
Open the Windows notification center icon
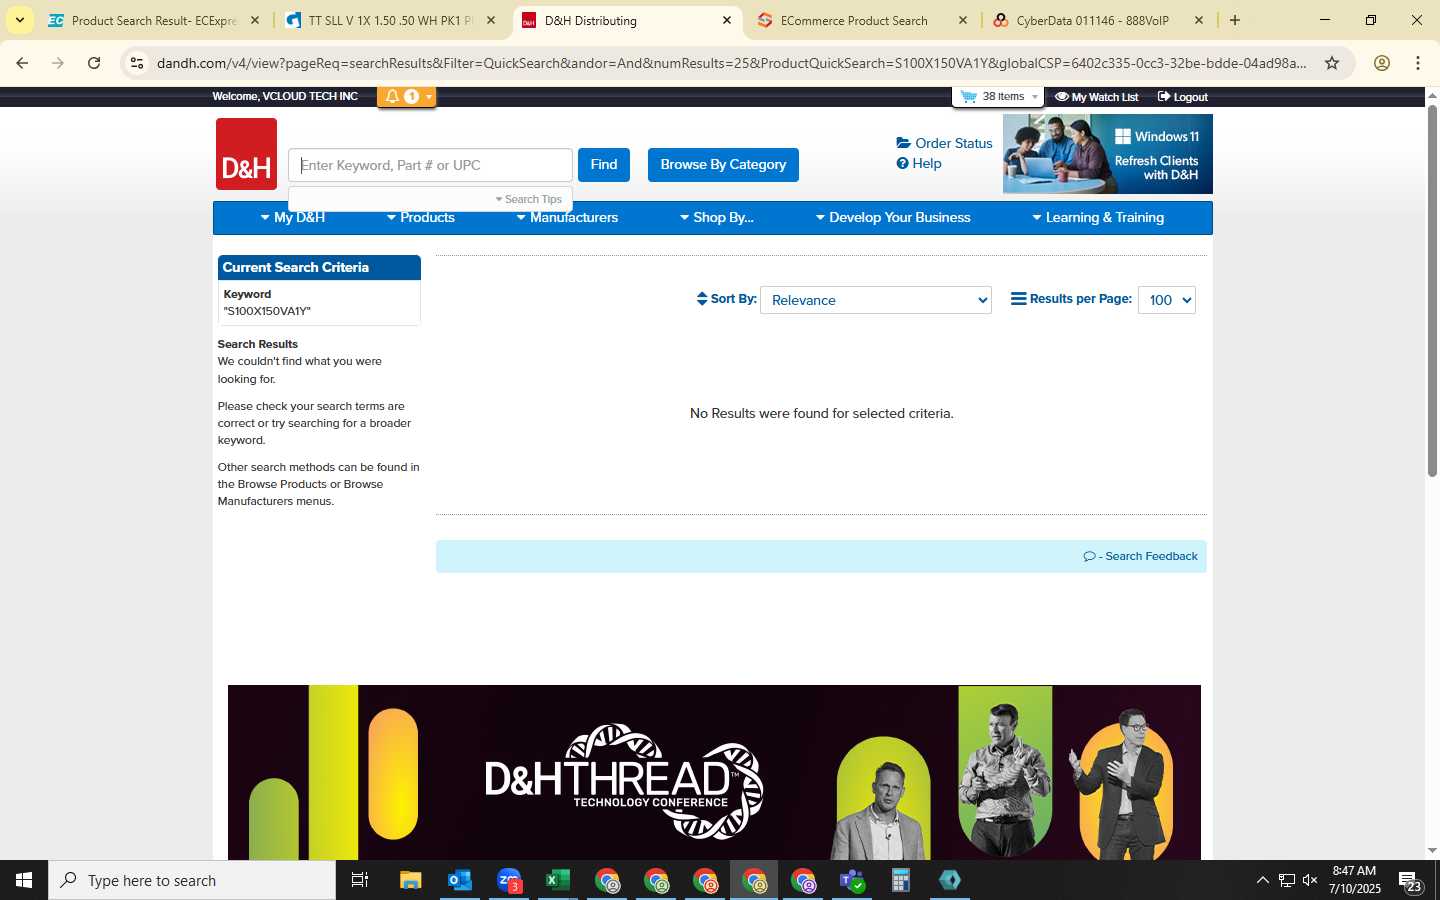pyautogui.click(x=1410, y=882)
